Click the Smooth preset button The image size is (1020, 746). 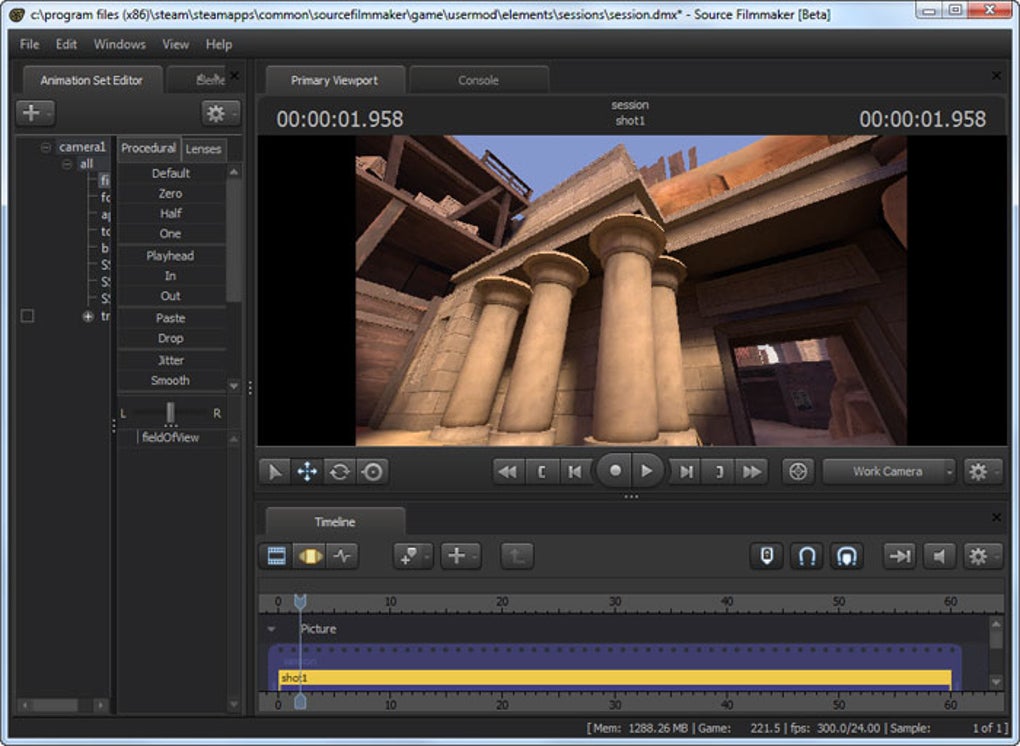(x=170, y=380)
